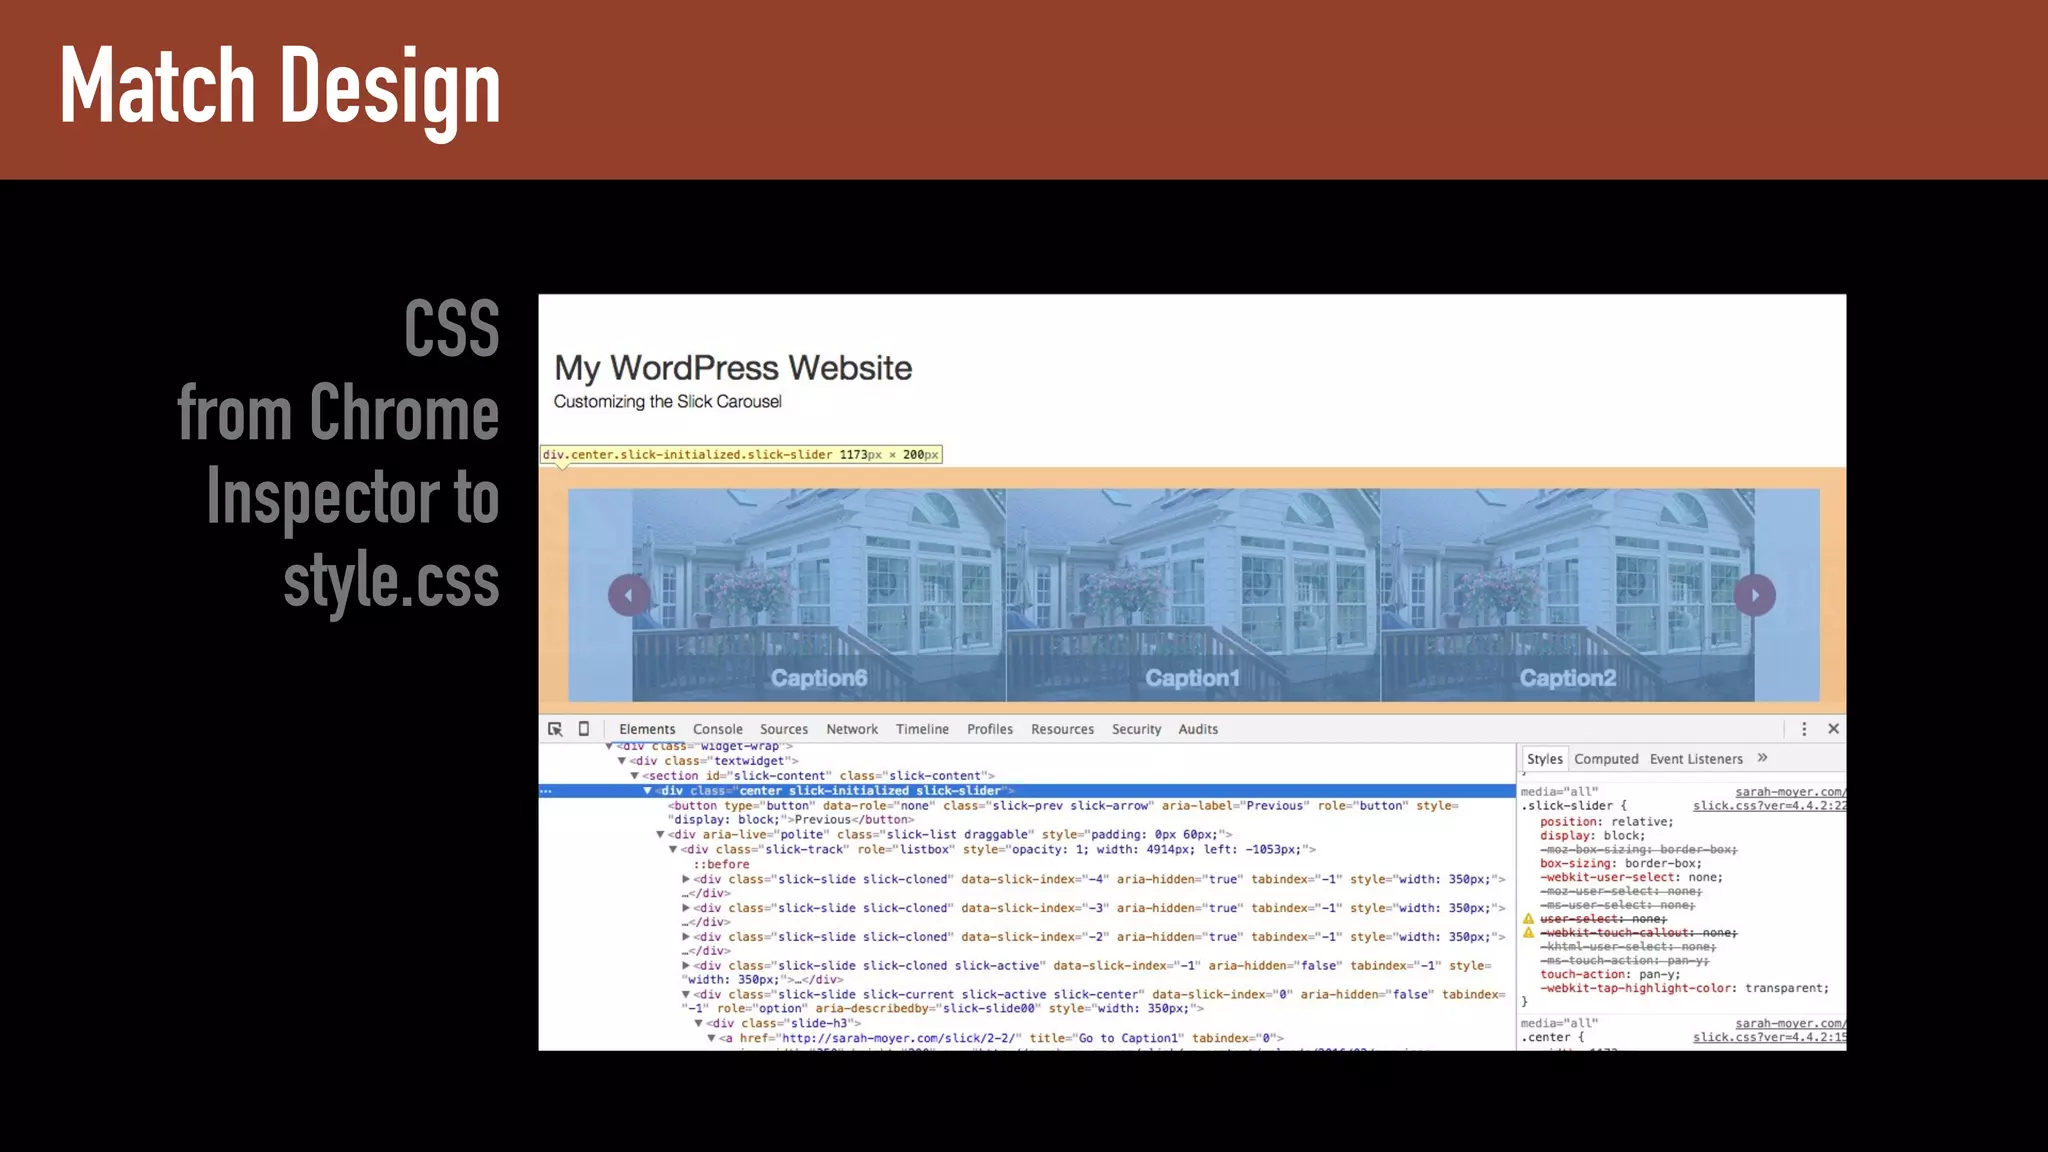Image resolution: width=2048 pixels, height=1152 pixels.
Task: Click the struck-through '-moz-box-sizing' declaration
Action: (1638, 850)
